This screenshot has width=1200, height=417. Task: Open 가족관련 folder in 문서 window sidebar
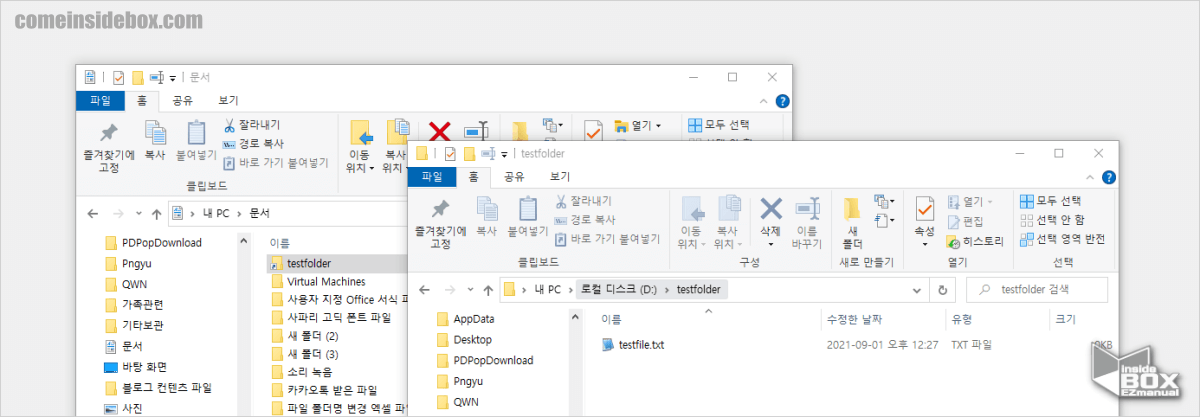[134, 304]
